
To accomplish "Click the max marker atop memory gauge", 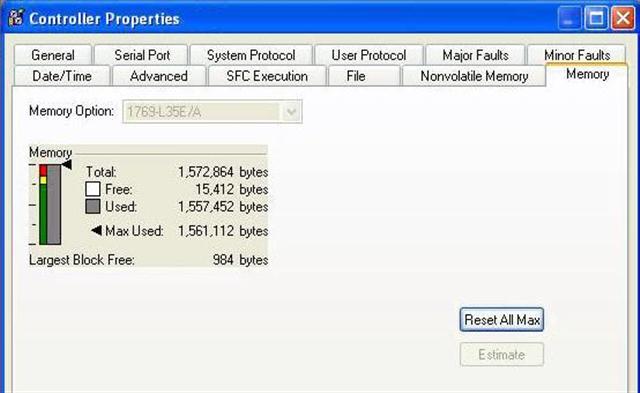I will coord(67,164).
